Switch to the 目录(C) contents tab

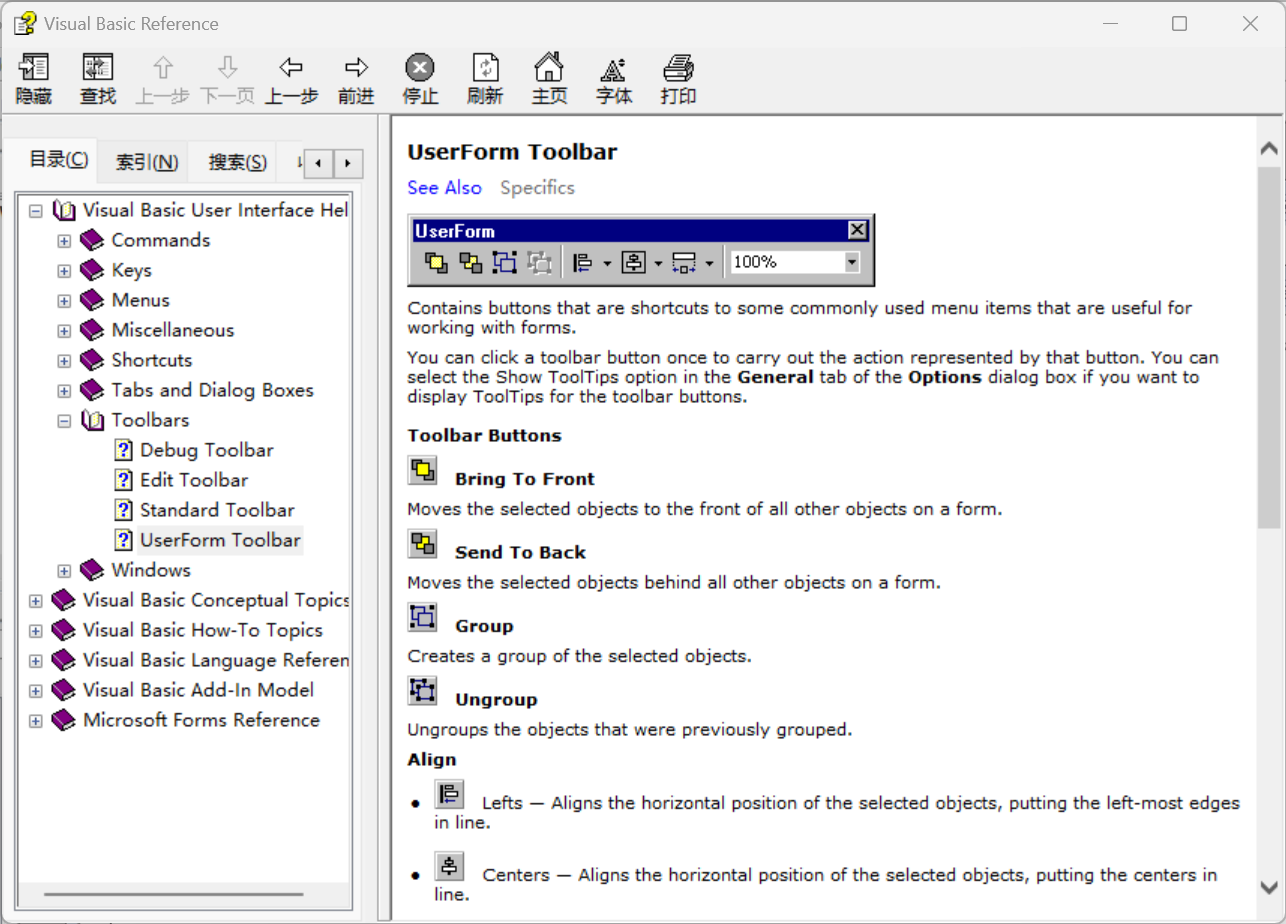(x=58, y=160)
